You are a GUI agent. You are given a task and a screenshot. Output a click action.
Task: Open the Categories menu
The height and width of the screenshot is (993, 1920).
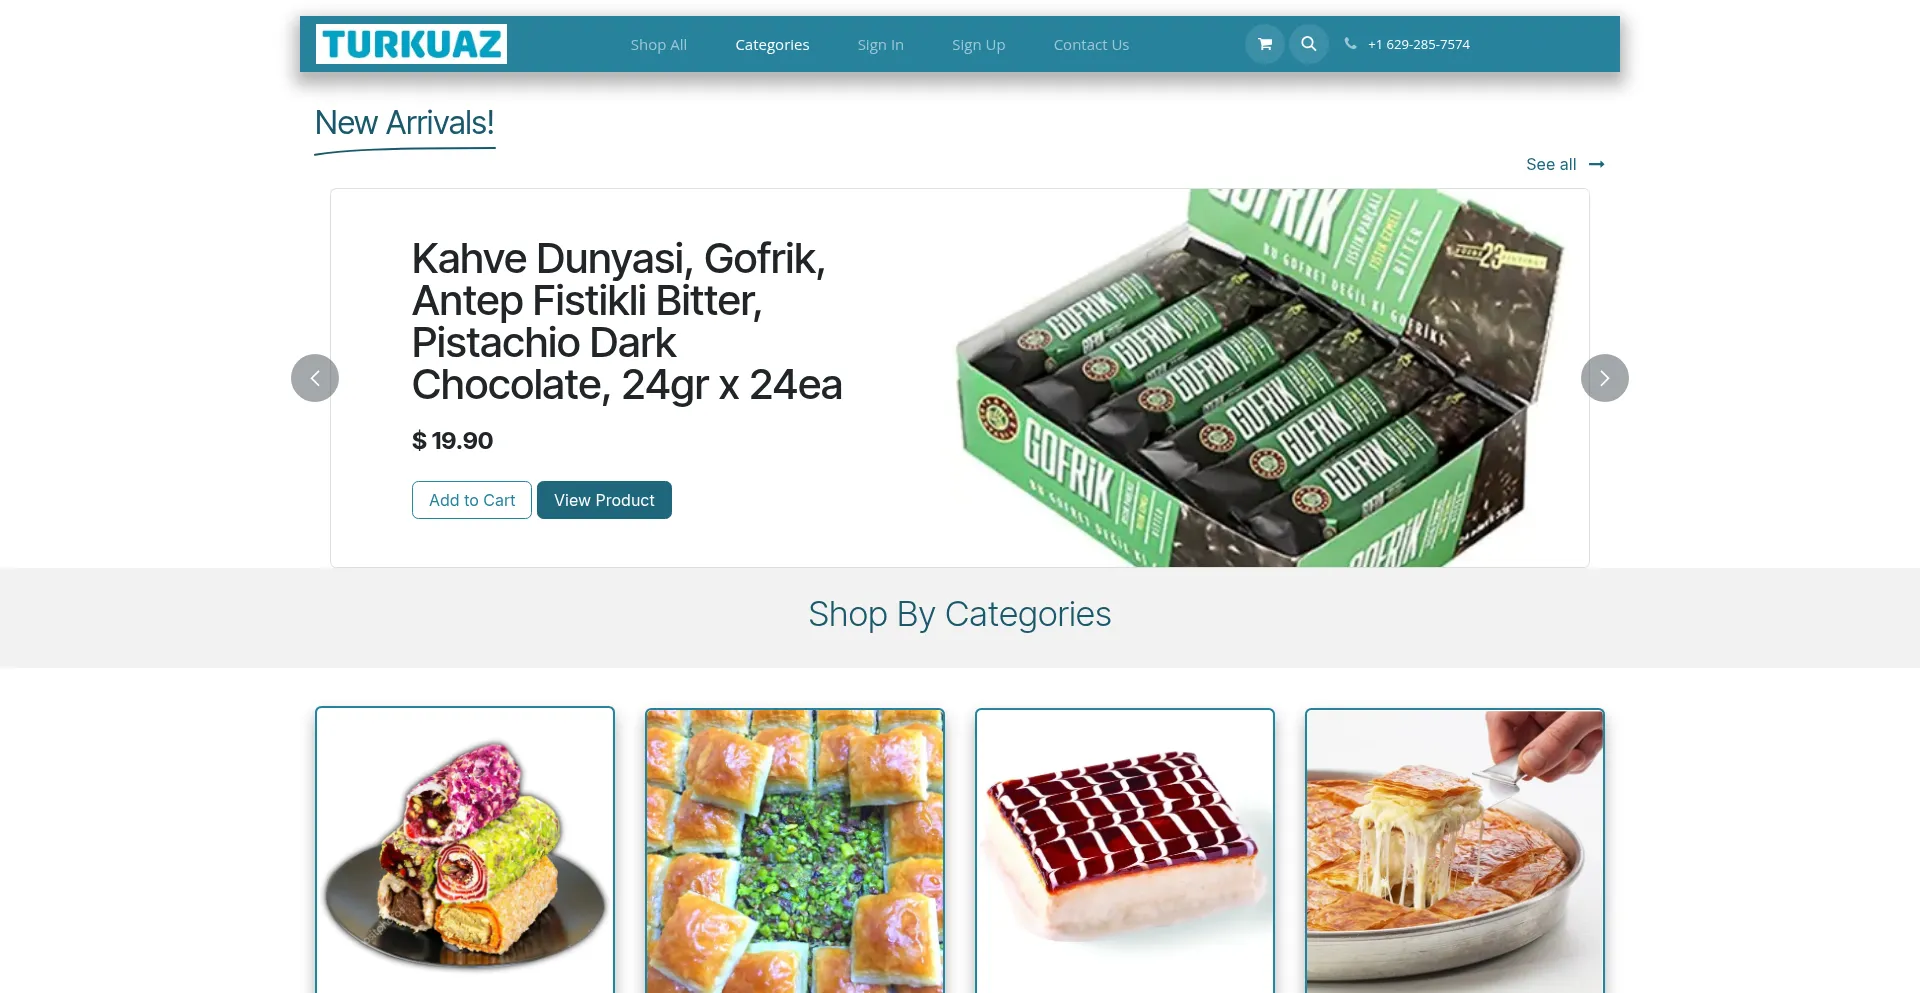coord(772,45)
